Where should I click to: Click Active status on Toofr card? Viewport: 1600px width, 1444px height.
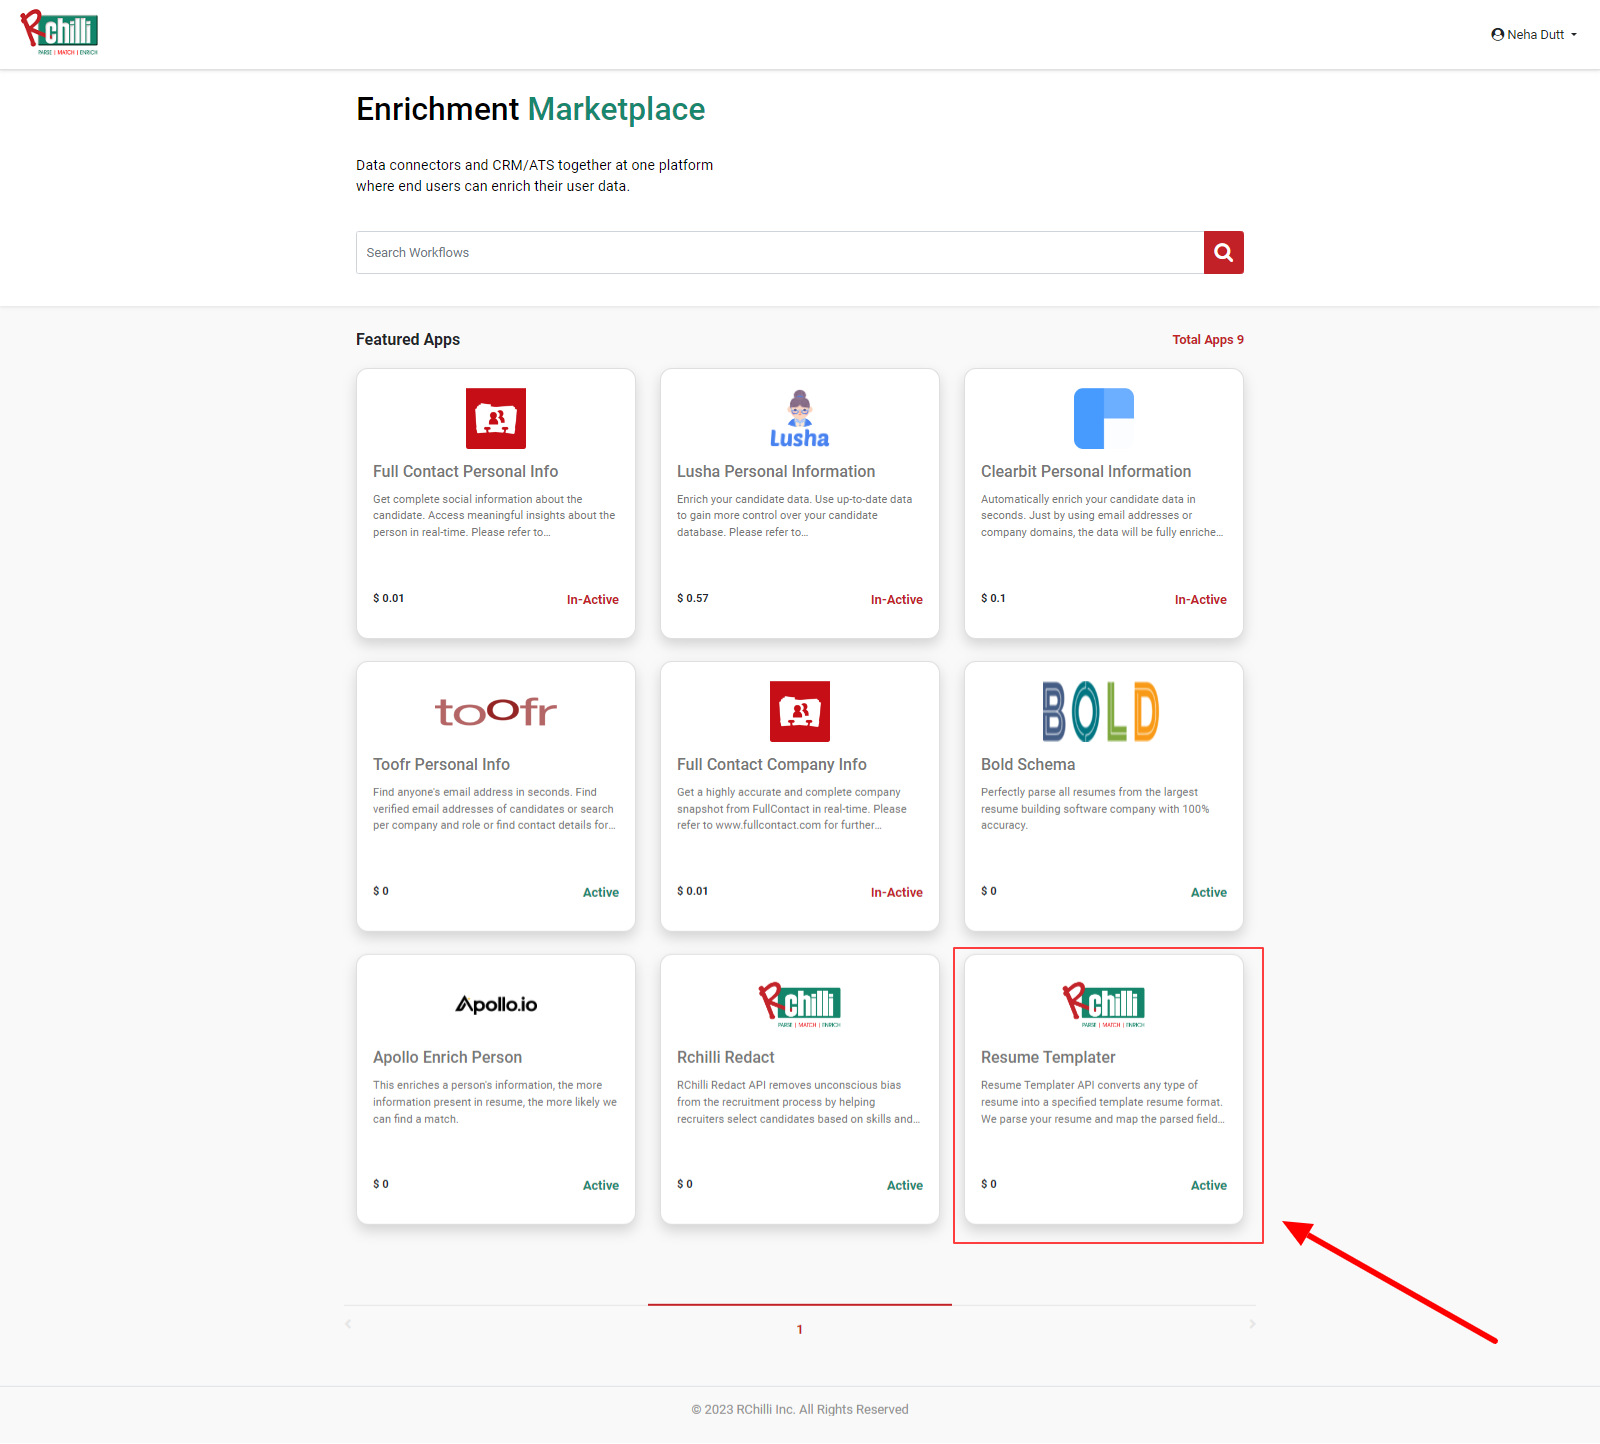pos(601,892)
